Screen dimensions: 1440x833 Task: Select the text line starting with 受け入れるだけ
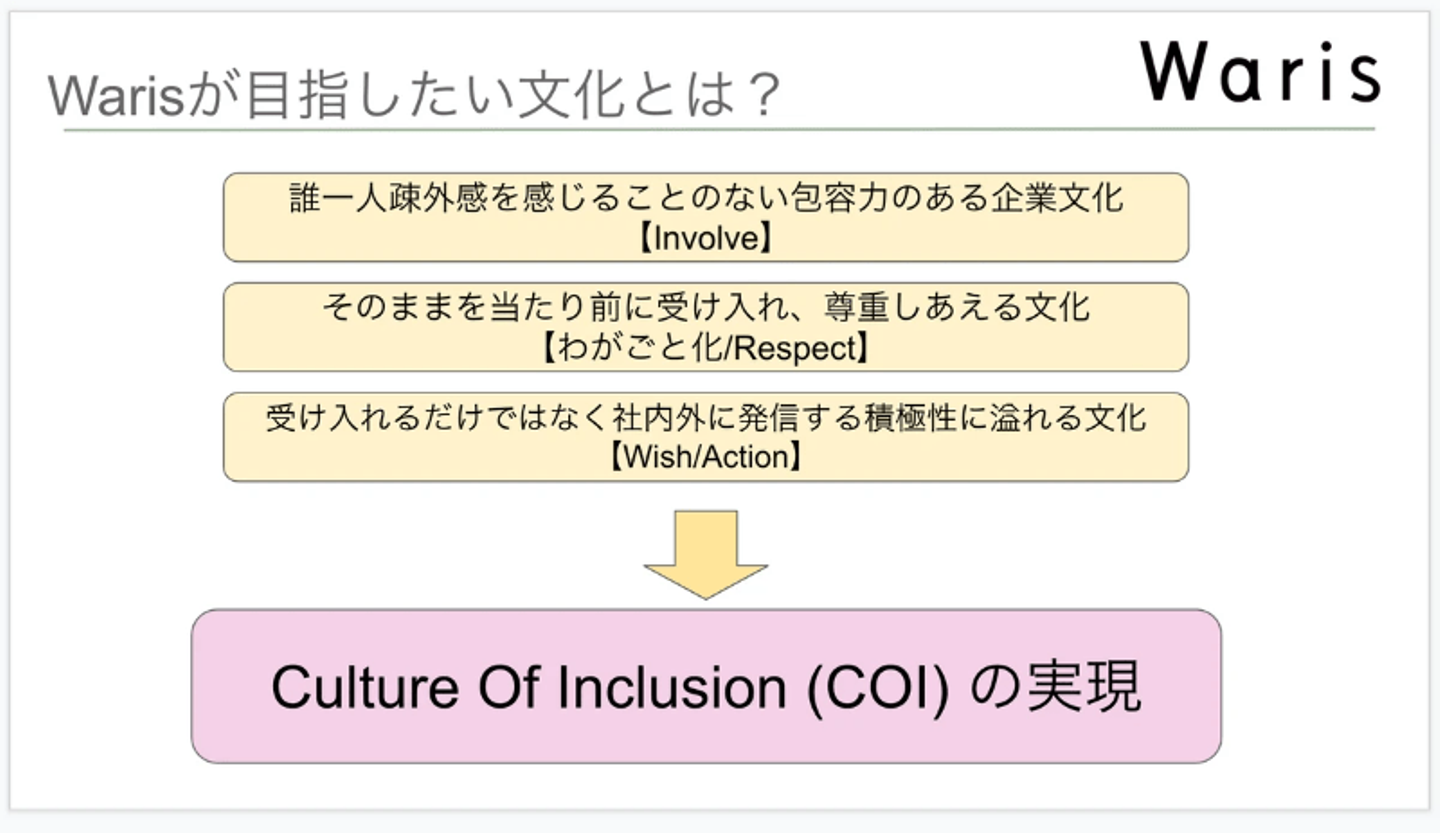[706, 417]
